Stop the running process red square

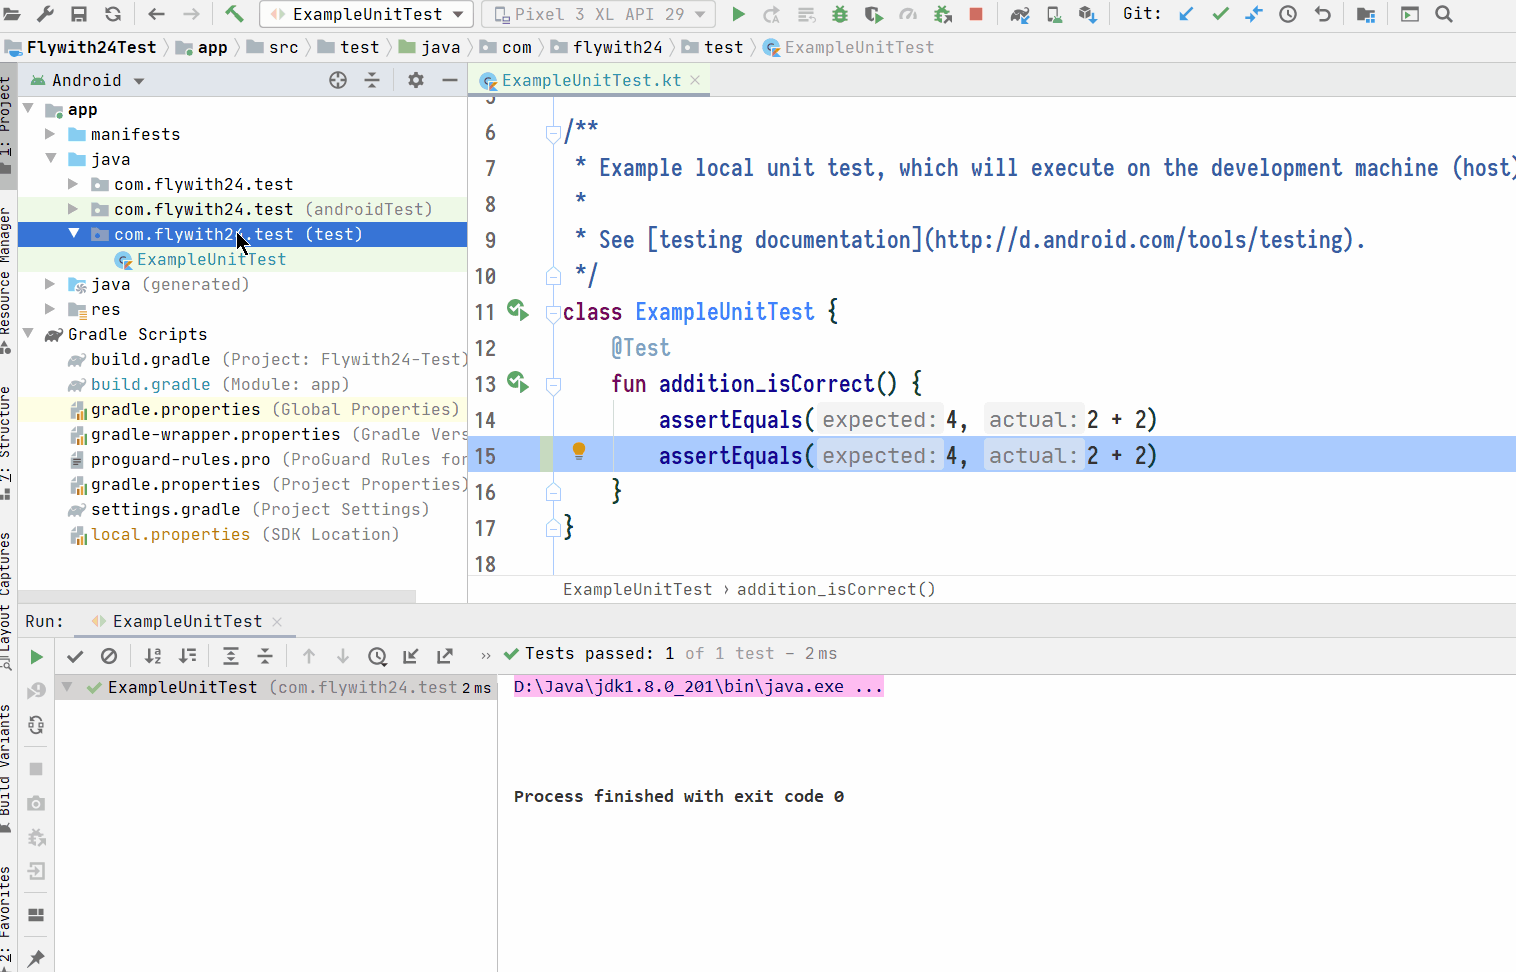tap(976, 14)
